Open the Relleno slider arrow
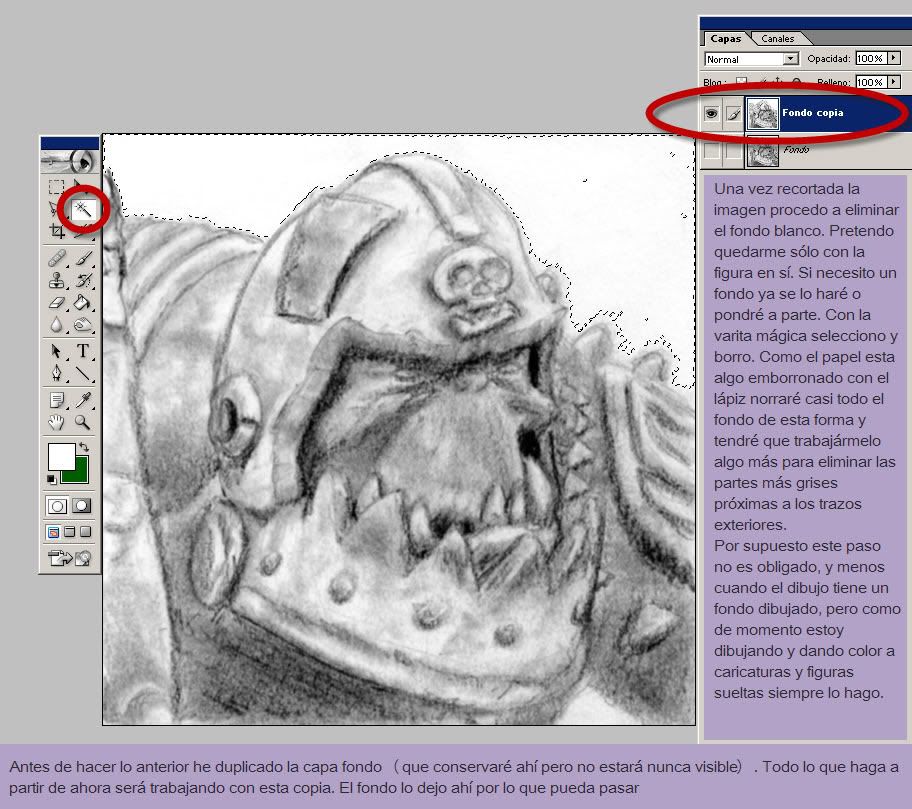 894,82
